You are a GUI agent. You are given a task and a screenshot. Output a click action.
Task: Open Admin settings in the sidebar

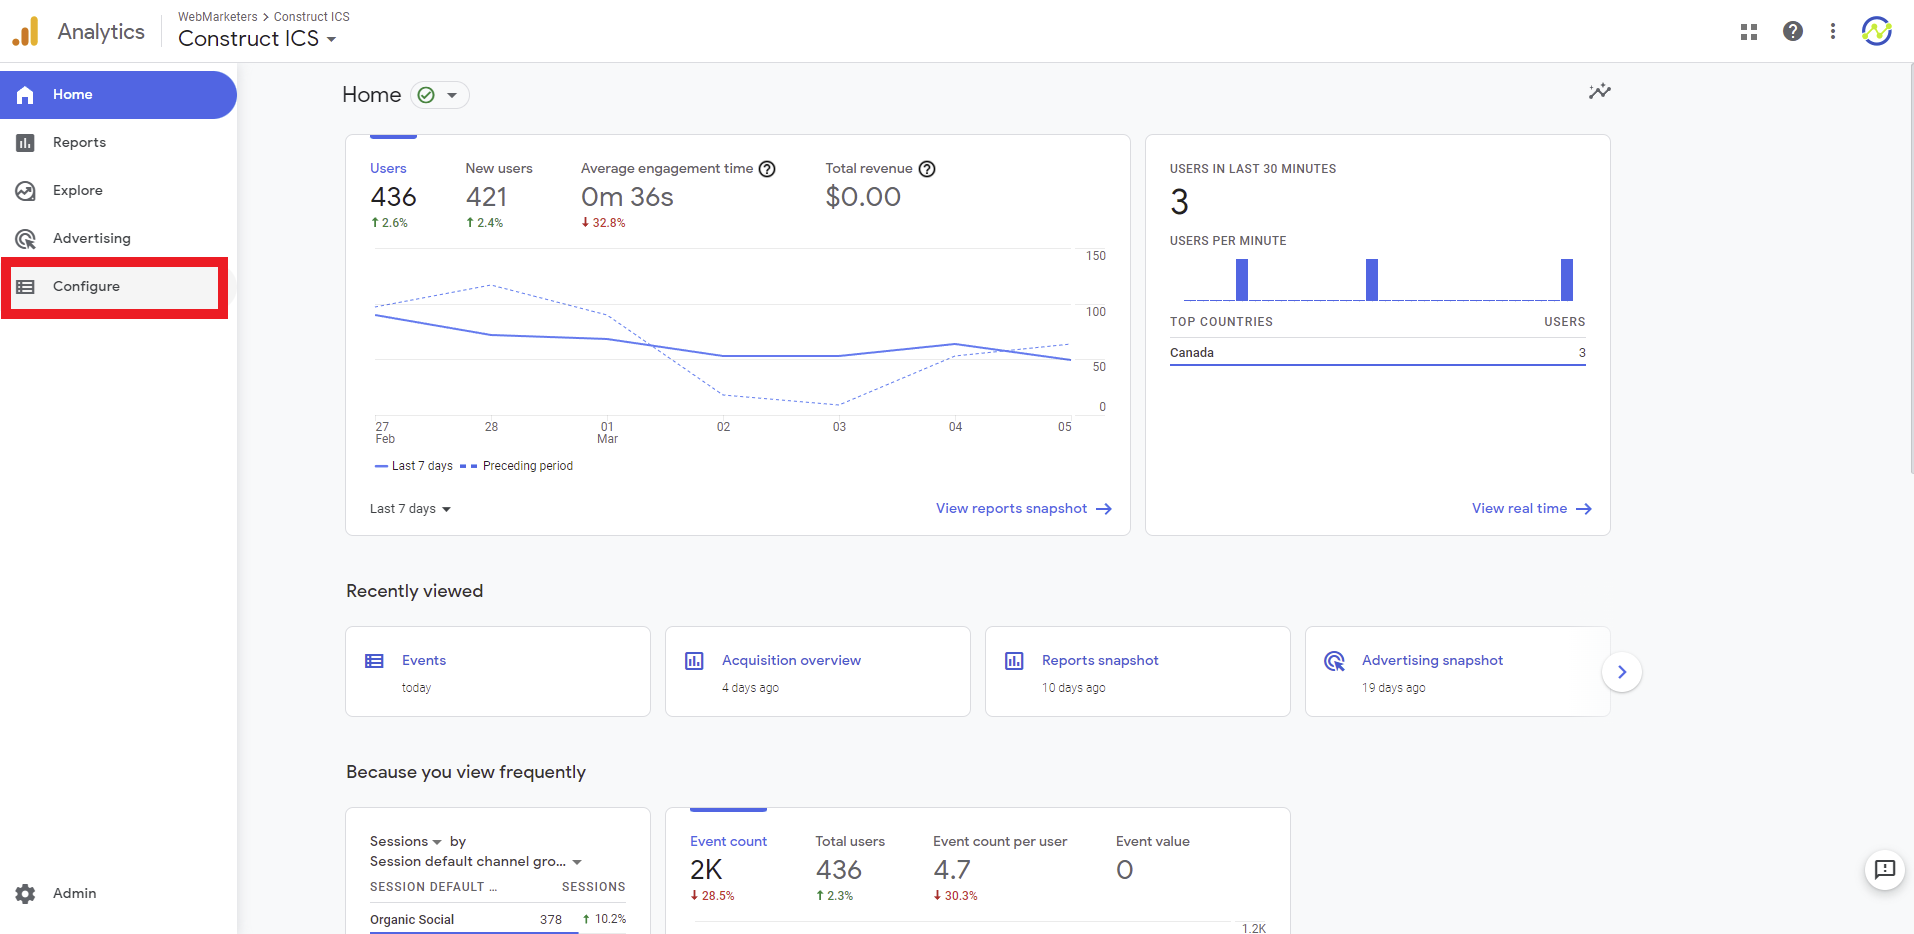click(74, 893)
